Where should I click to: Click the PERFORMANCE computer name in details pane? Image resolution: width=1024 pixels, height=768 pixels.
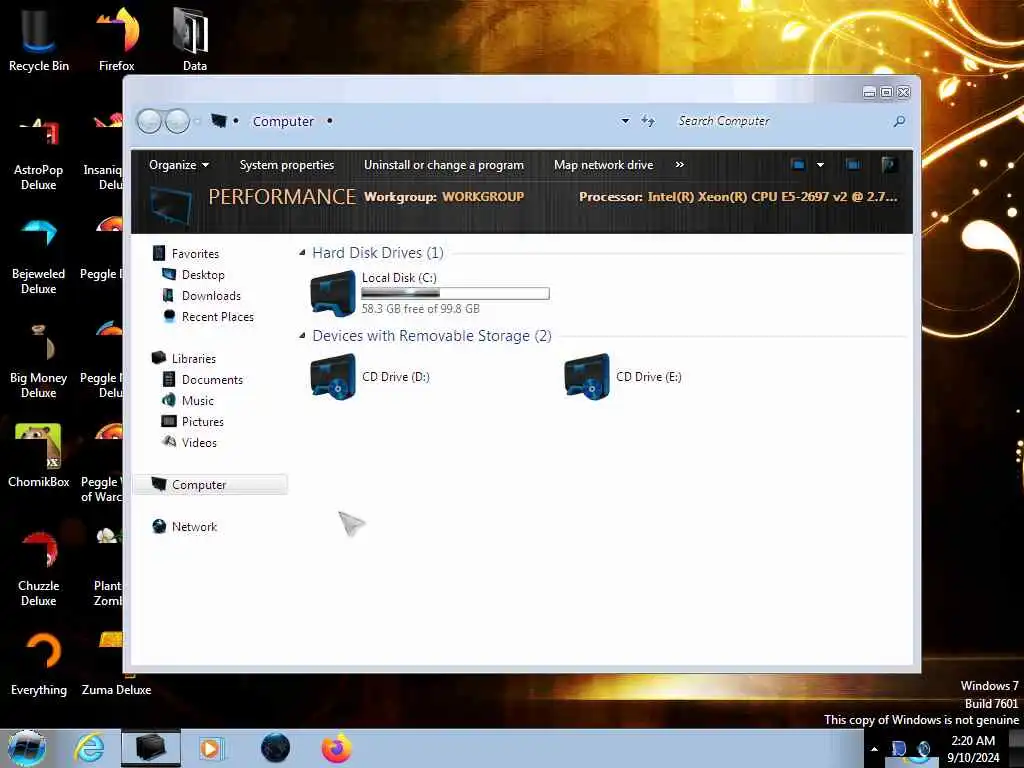[x=282, y=197]
